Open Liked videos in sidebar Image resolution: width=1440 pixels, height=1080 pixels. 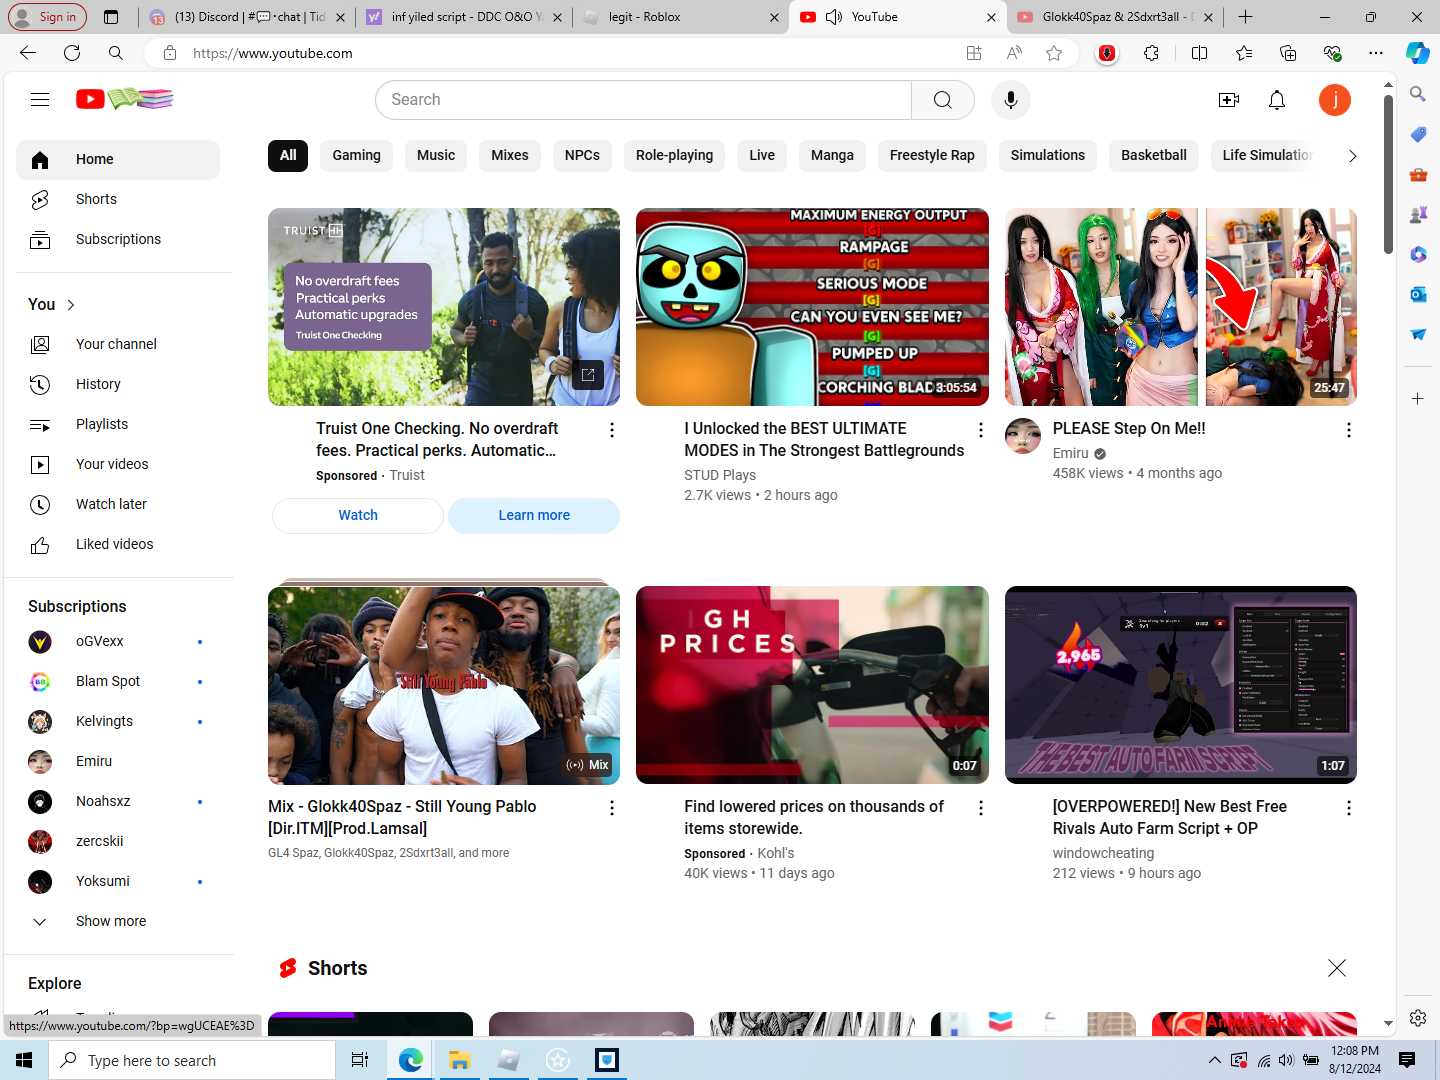118,544
